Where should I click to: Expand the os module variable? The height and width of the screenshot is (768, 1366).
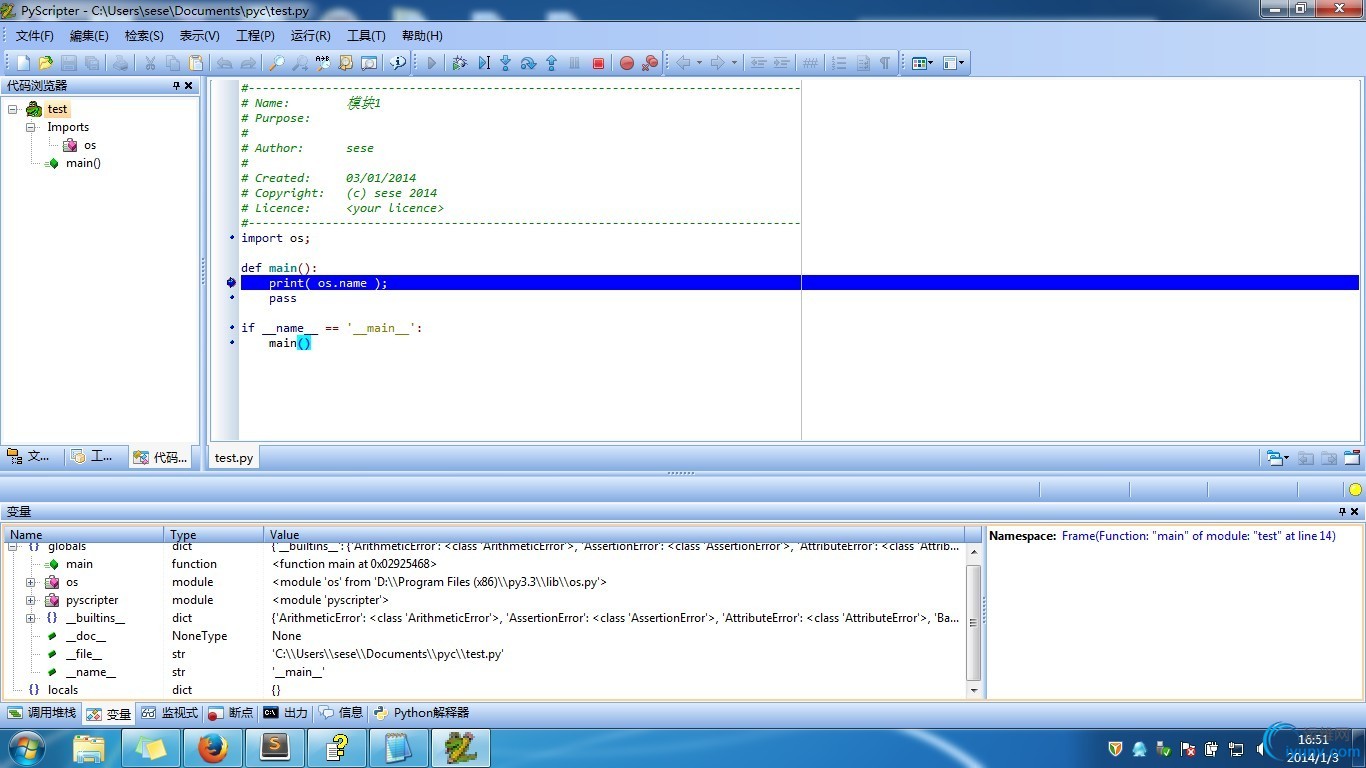click(31, 582)
